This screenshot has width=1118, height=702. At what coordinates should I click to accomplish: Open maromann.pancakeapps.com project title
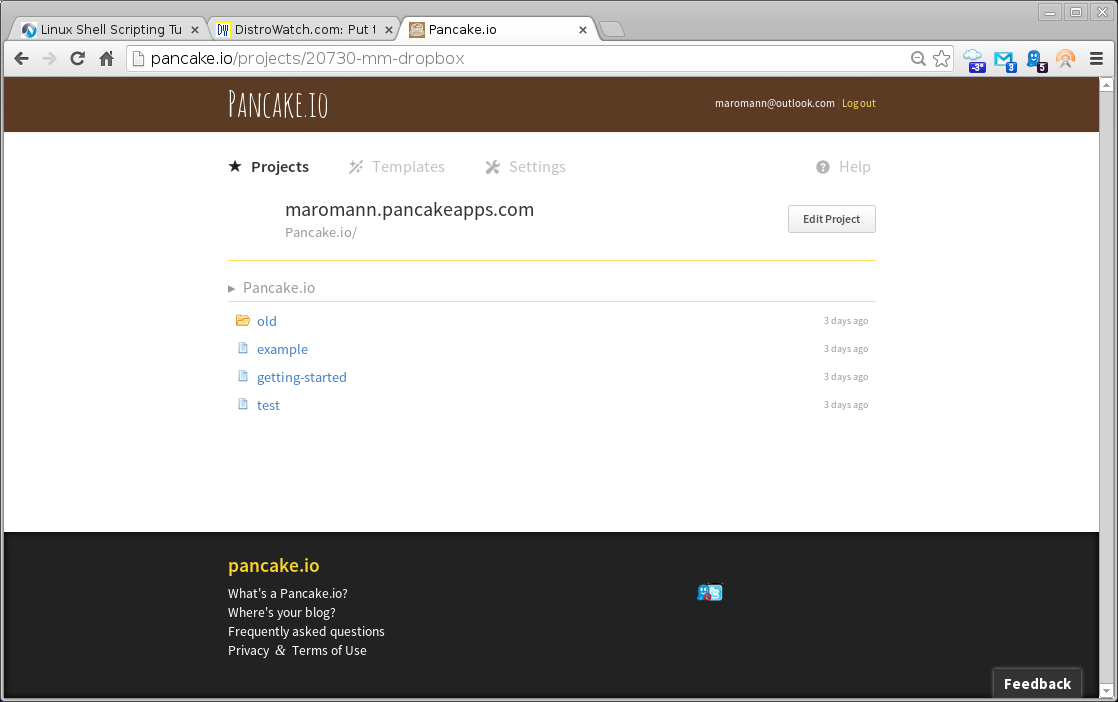pos(409,210)
